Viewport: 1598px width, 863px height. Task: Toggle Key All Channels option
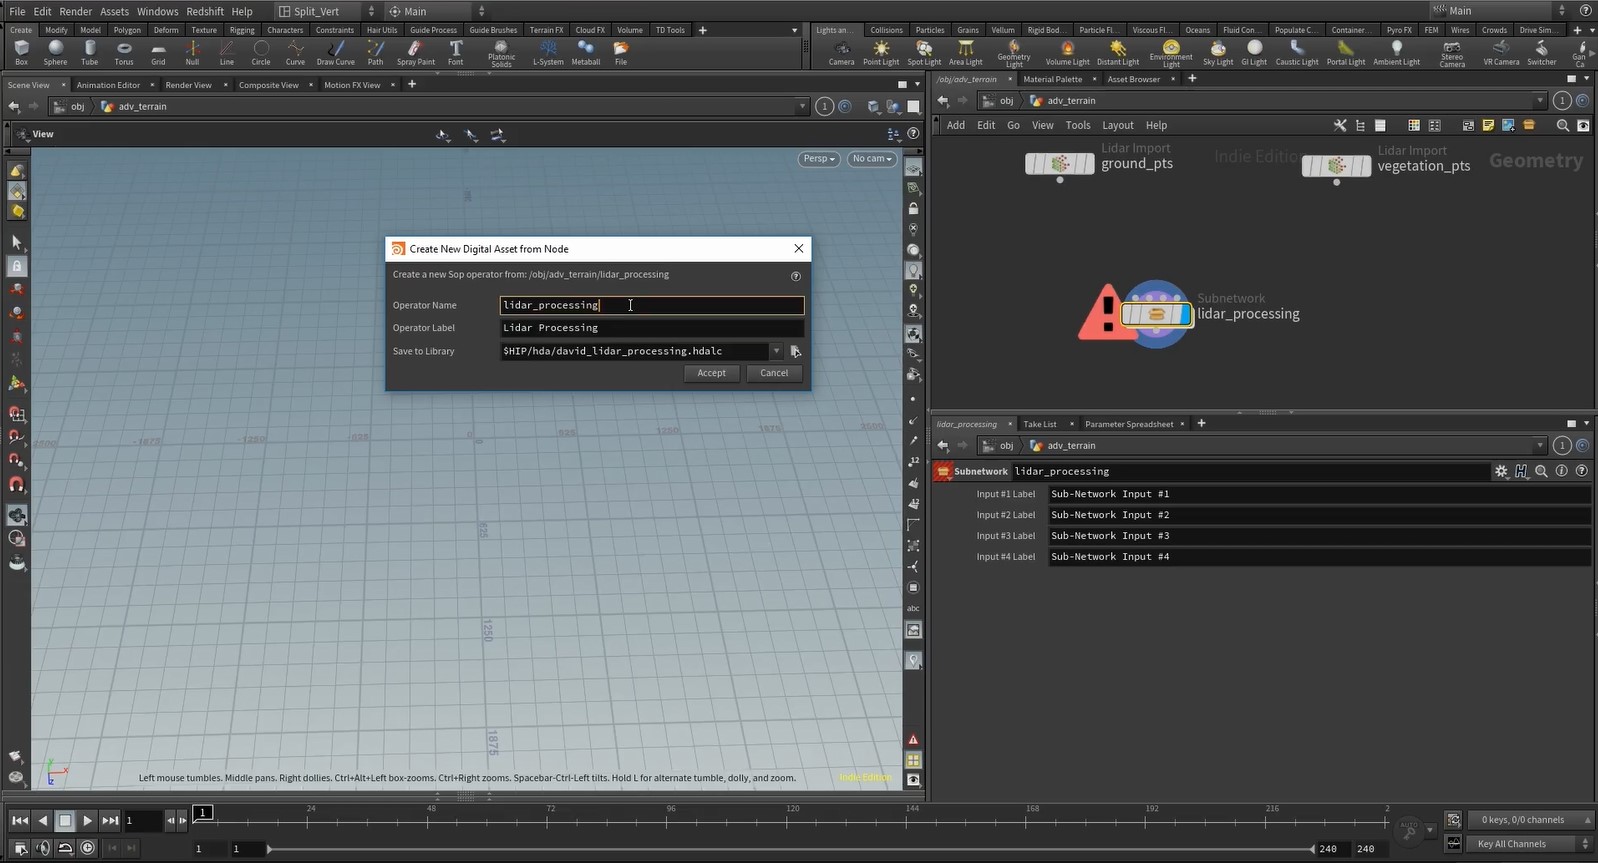click(1512, 844)
